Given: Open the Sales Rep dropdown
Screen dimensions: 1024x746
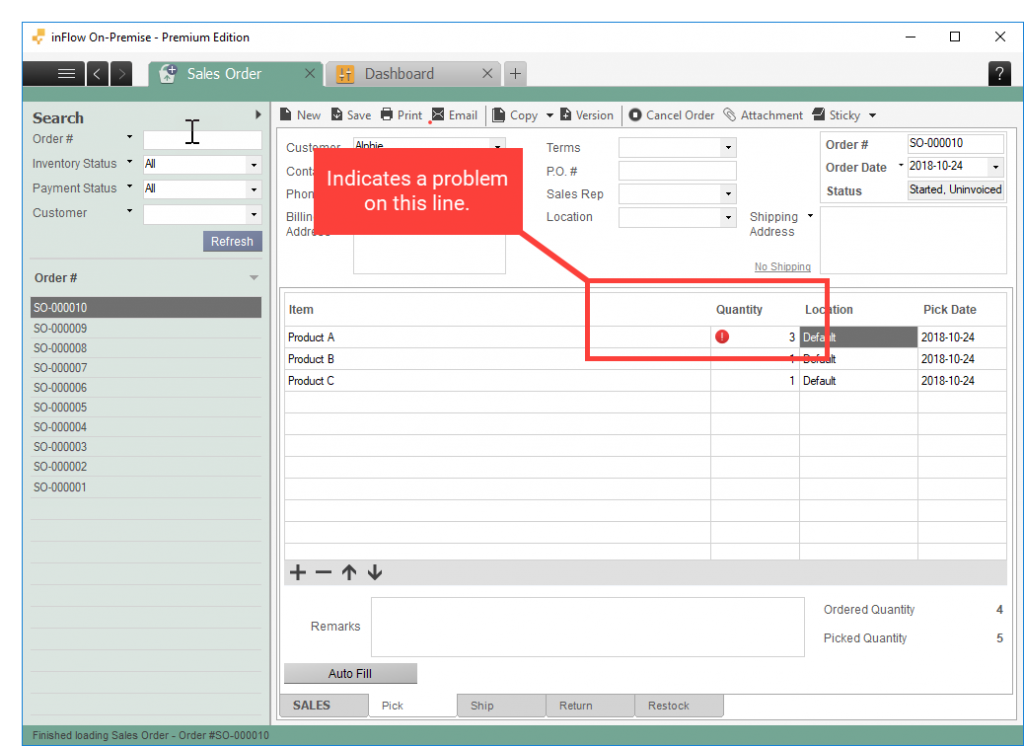Looking at the screenshot, I should 728,194.
